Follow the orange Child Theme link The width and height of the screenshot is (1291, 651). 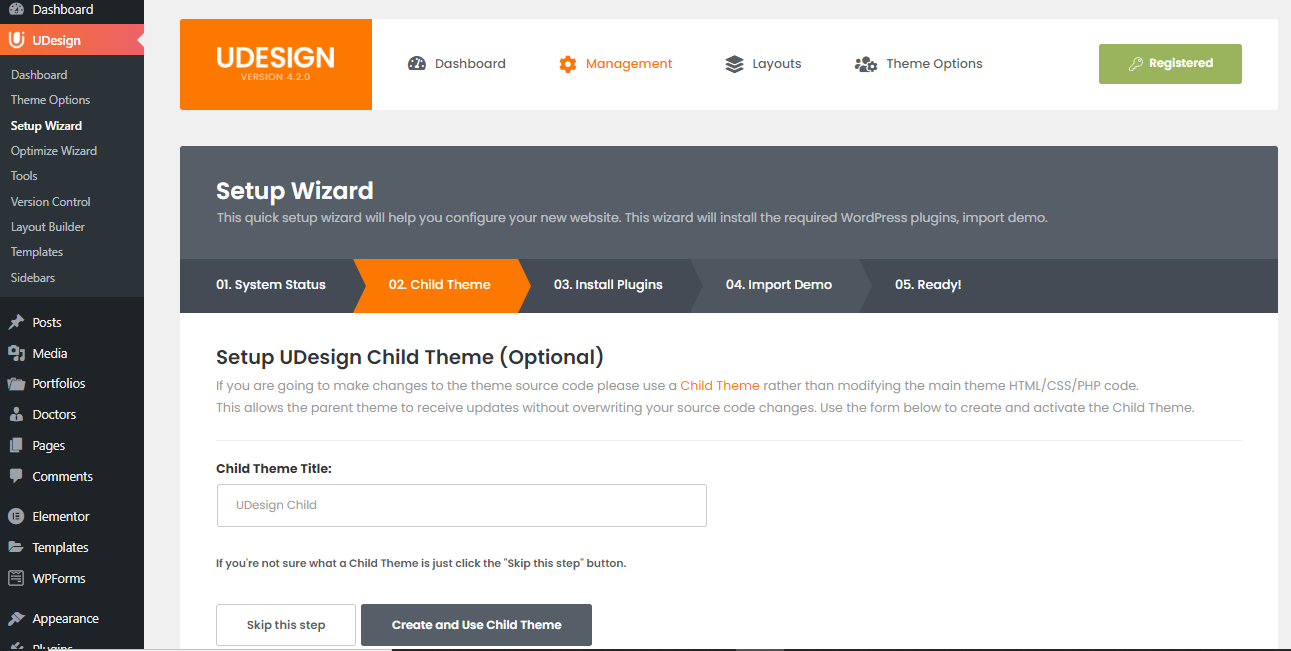point(720,385)
